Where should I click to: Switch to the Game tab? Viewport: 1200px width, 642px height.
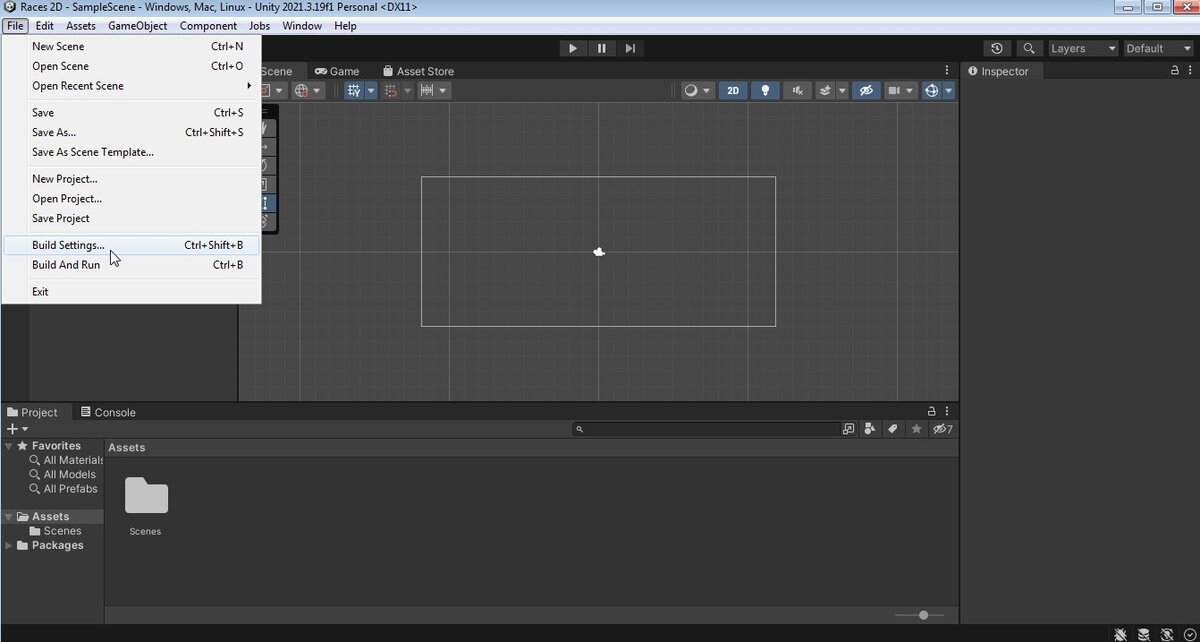point(337,71)
